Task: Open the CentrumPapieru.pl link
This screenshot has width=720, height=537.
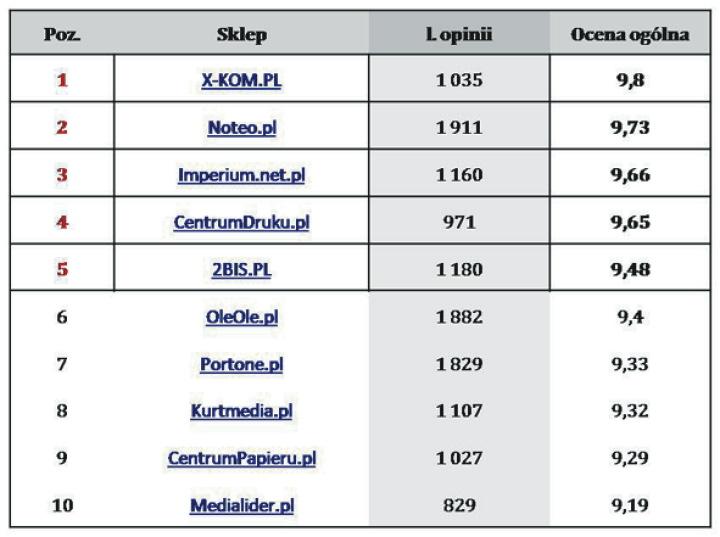Action: tap(241, 458)
